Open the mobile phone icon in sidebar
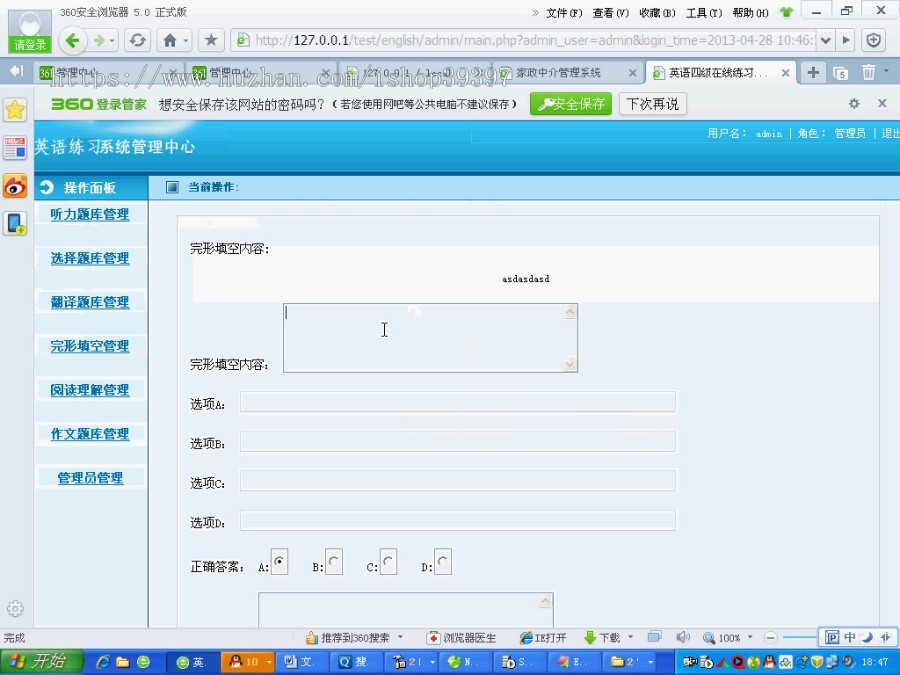This screenshot has width=900, height=675. pyautogui.click(x=15, y=223)
